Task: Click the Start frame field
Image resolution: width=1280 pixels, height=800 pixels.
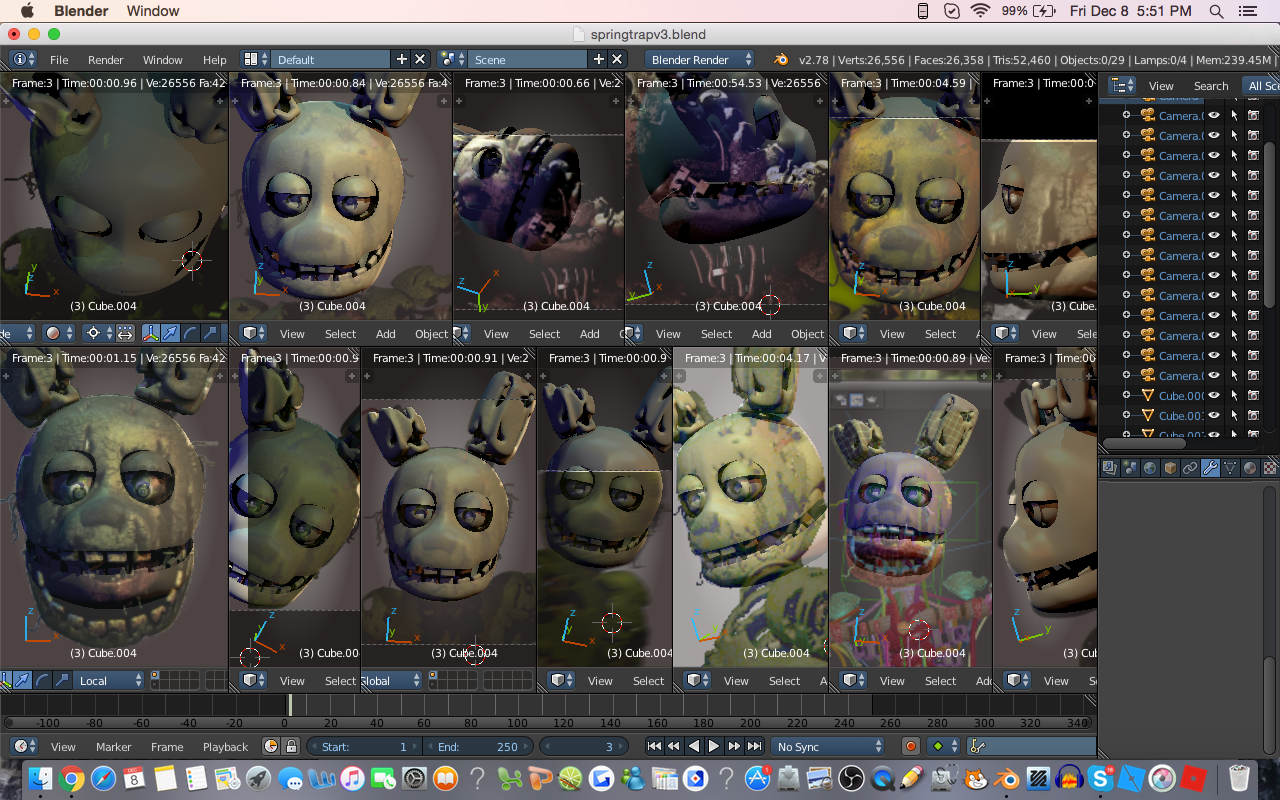Action: click(364, 746)
